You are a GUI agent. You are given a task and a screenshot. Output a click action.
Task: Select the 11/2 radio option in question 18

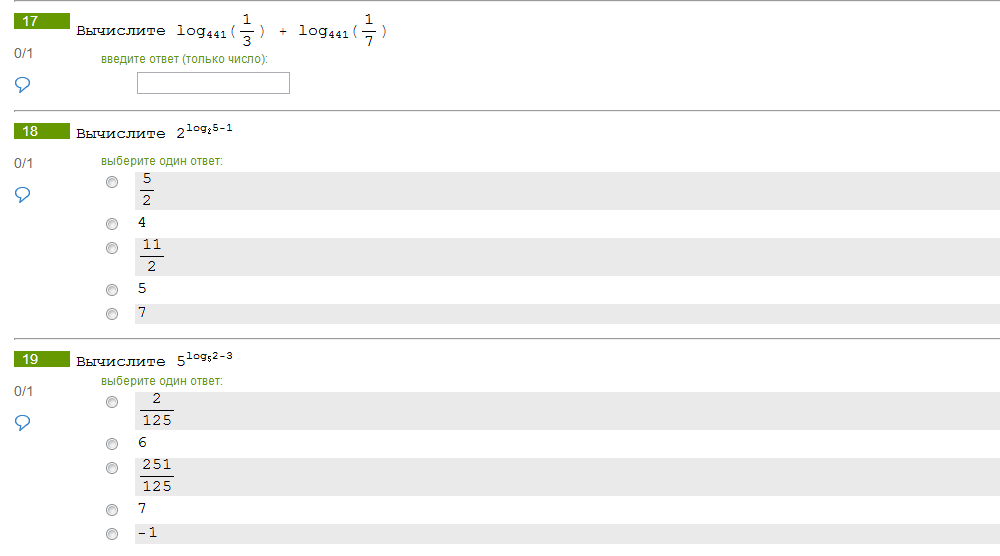click(x=112, y=248)
